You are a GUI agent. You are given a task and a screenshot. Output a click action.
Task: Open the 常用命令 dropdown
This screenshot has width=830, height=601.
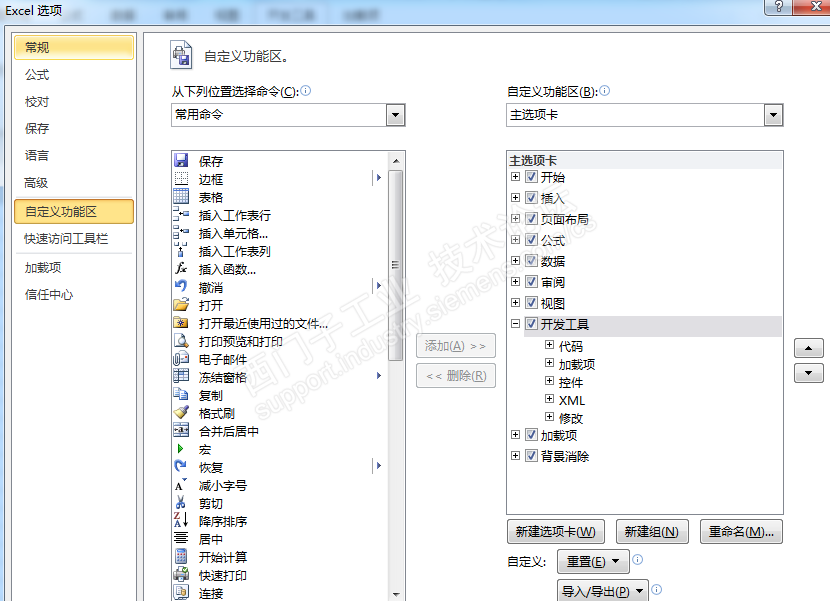[x=395, y=115]
